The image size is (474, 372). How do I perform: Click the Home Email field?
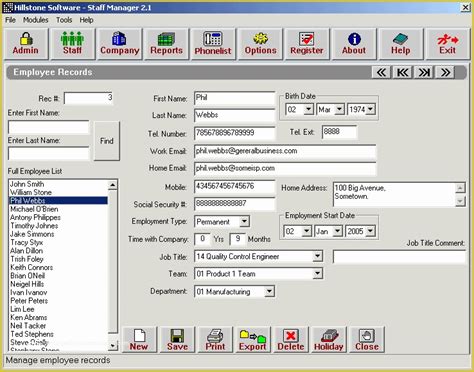click(x=285, y=168)
